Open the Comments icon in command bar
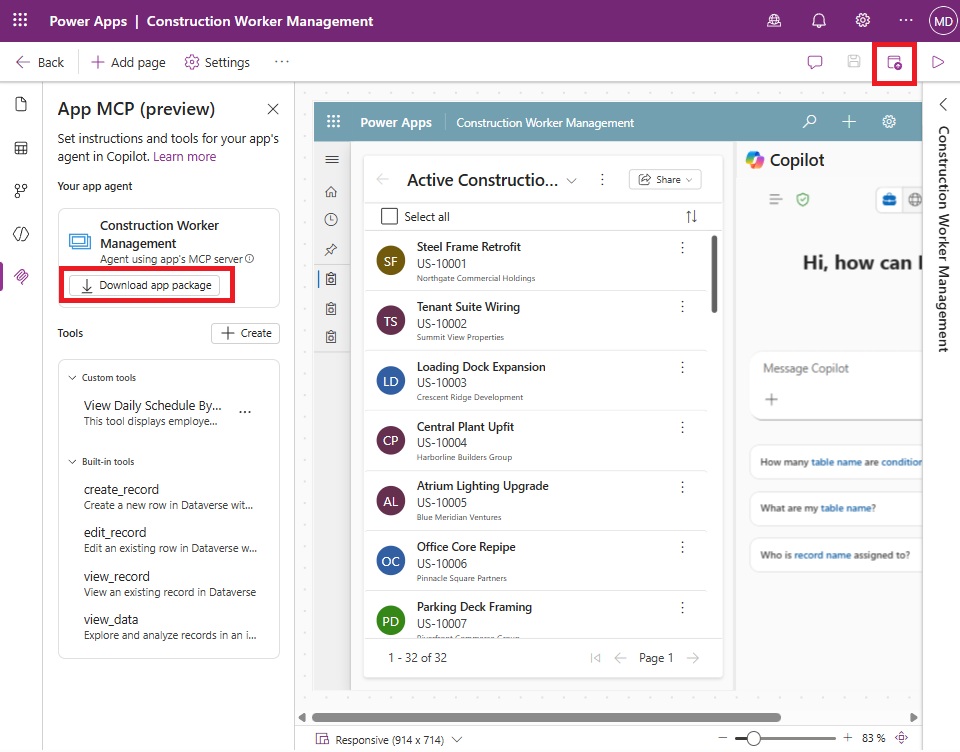The width and height of the screenshot is (960, 752). 814,62
